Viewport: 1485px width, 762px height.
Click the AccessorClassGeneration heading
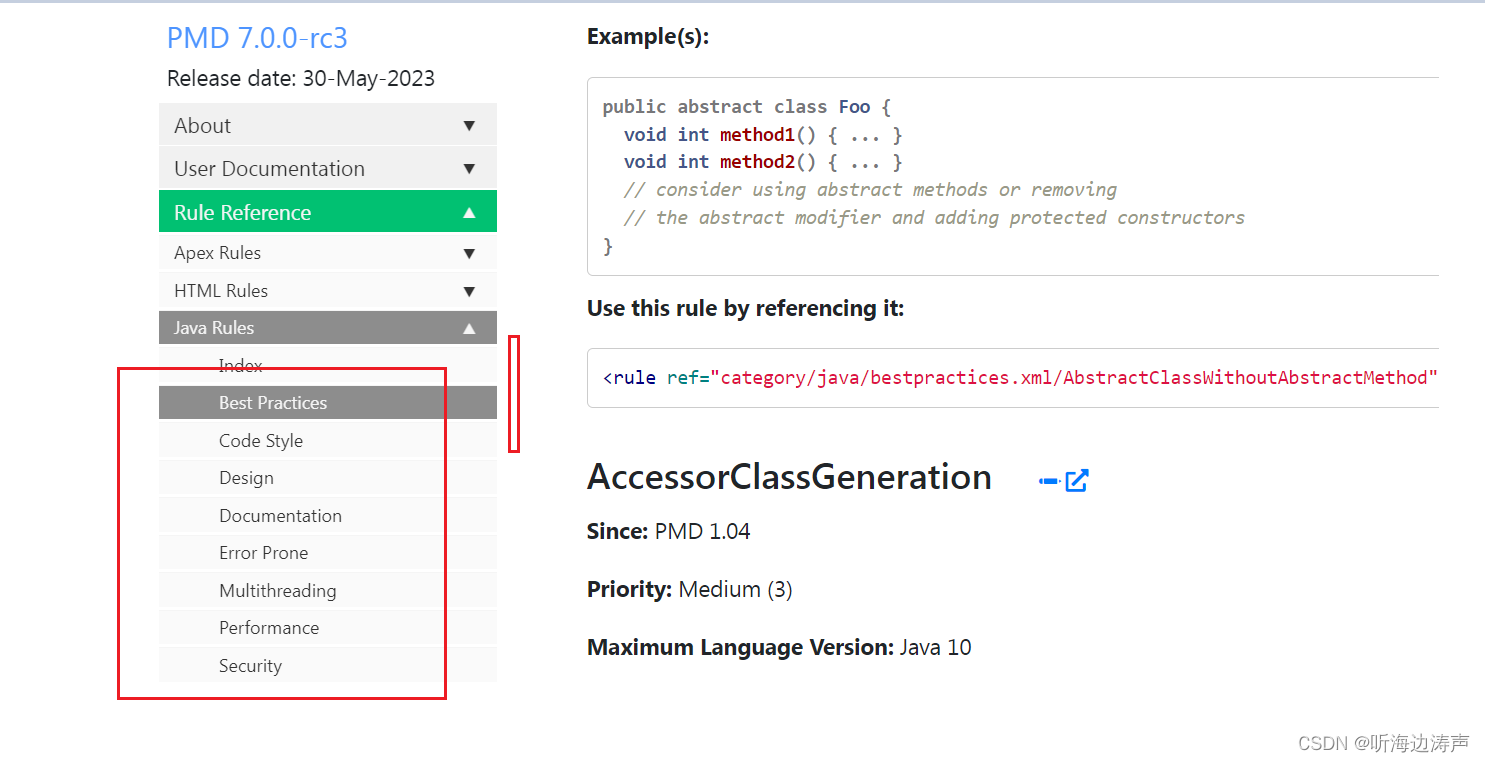click(x=789, y=477)
